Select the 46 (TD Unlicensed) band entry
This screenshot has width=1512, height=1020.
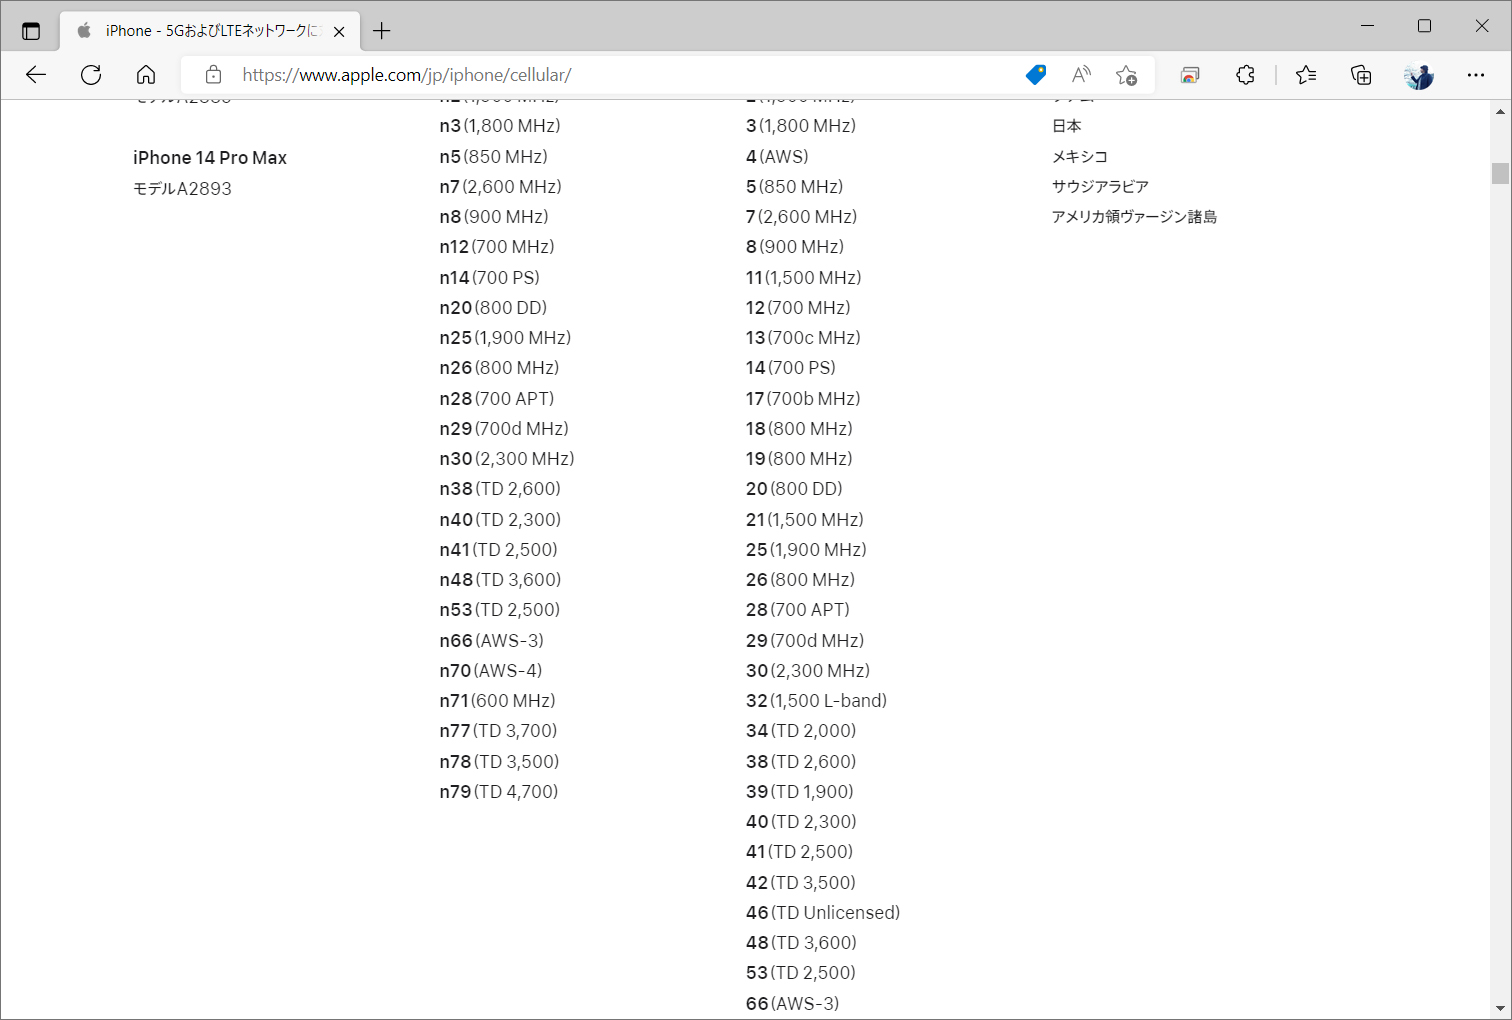point(823,913)
